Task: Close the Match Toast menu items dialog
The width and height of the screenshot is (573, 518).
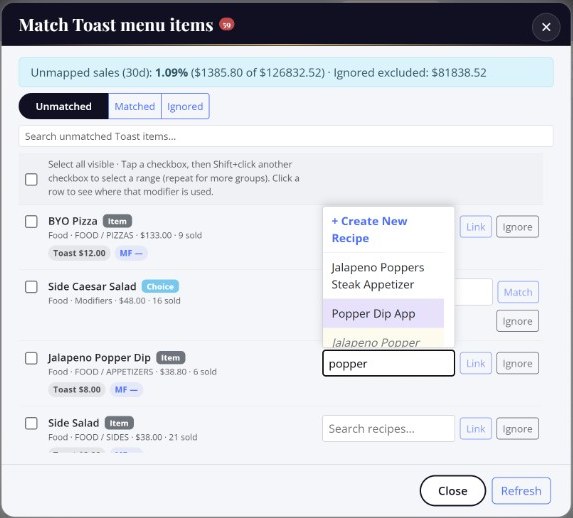Action: [x=546, y=27]
